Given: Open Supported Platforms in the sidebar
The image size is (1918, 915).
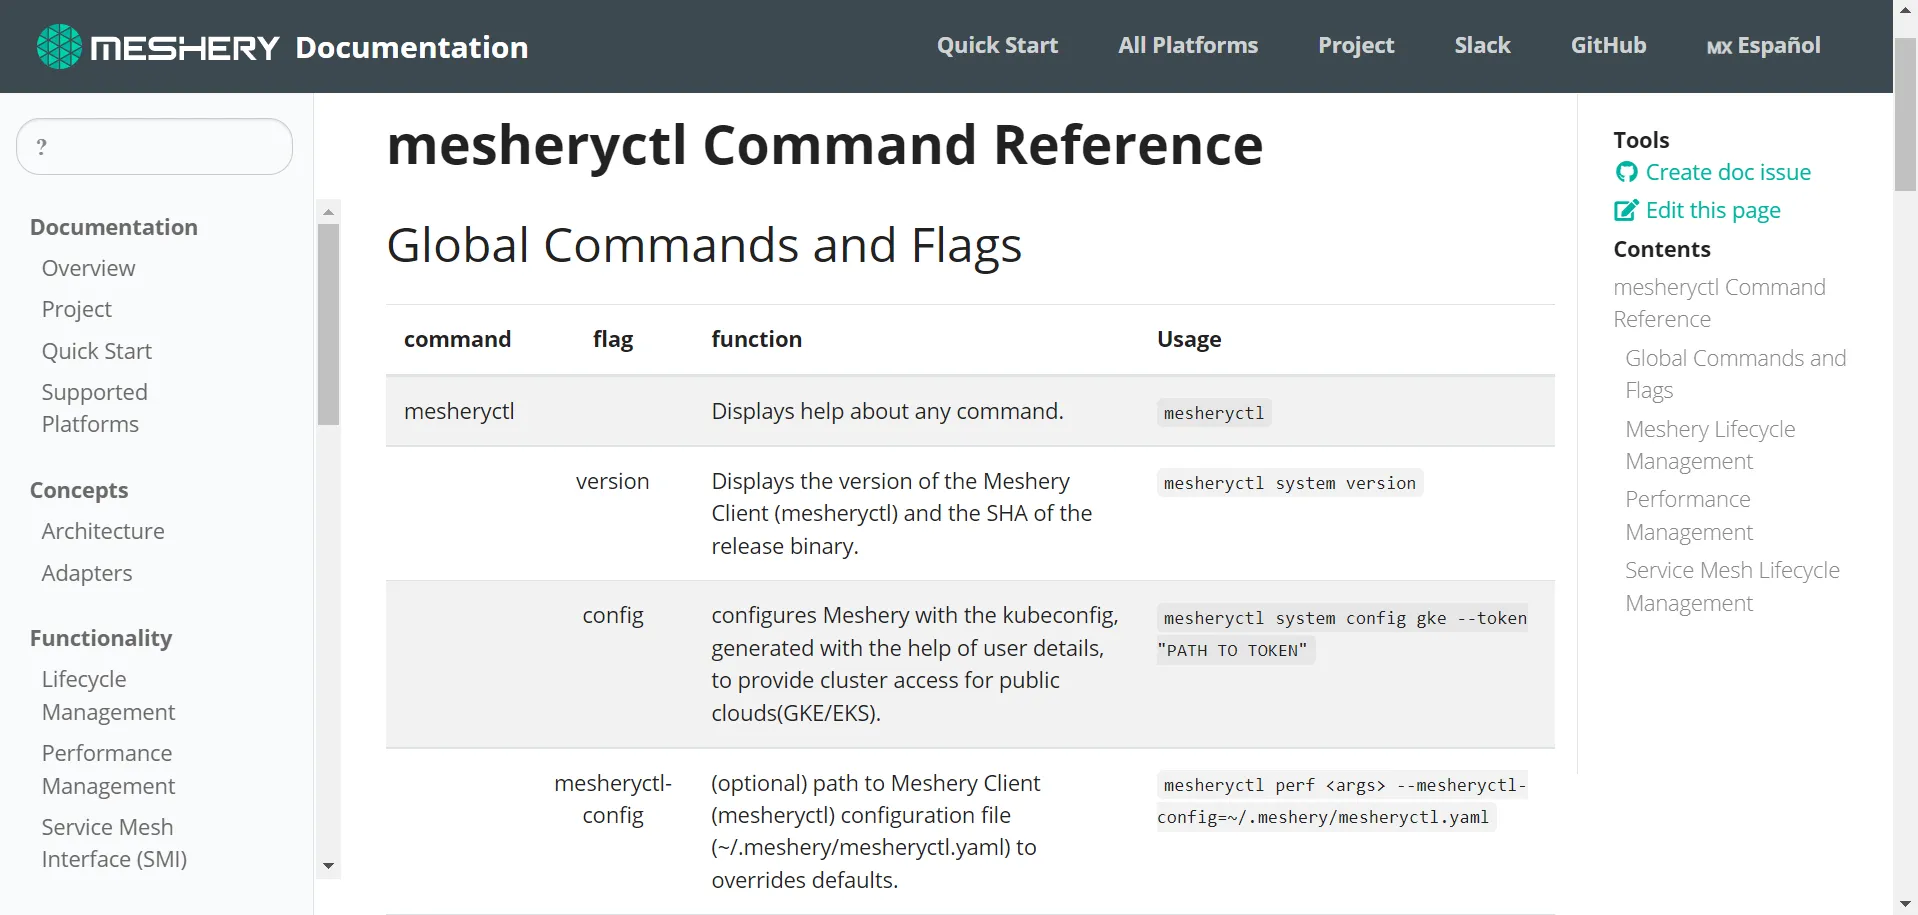Looking at the screenshot, I should (x=94, y=407).
